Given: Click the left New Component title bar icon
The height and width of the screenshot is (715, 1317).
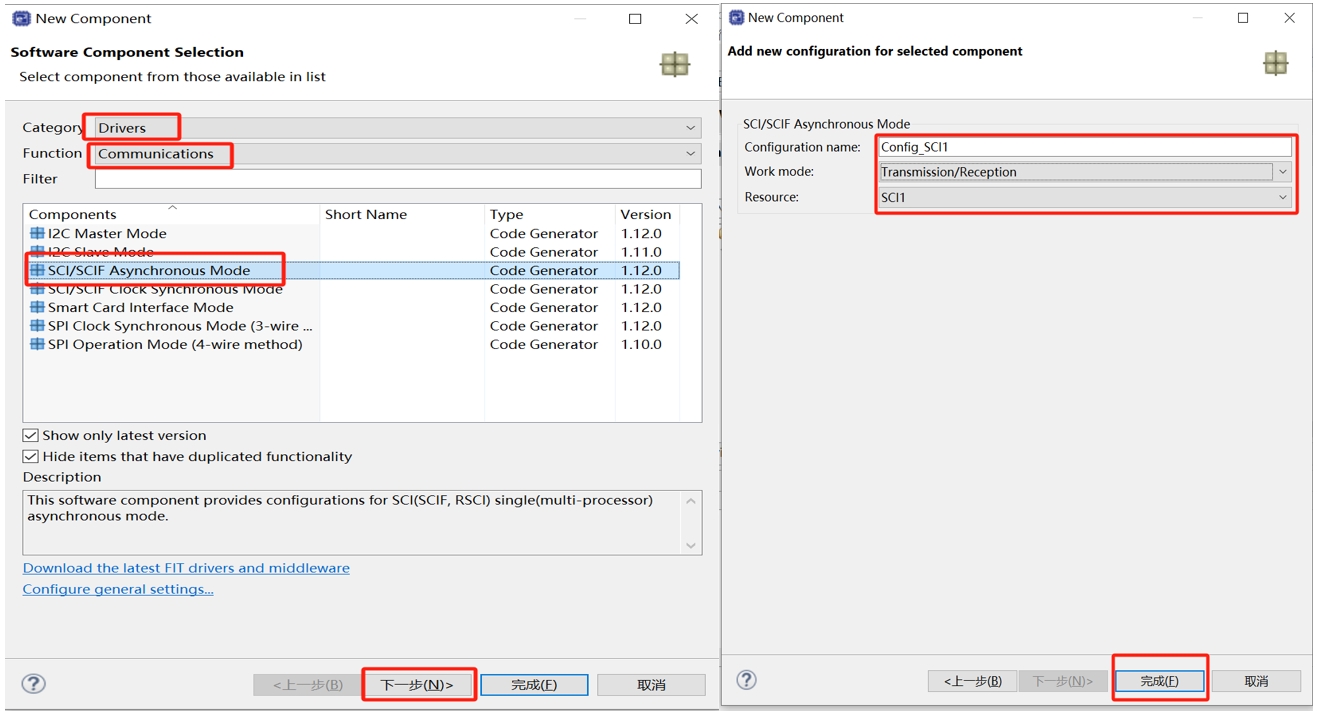Looking at the screenshot, I should pyautogui.click(x=21, y=18).
